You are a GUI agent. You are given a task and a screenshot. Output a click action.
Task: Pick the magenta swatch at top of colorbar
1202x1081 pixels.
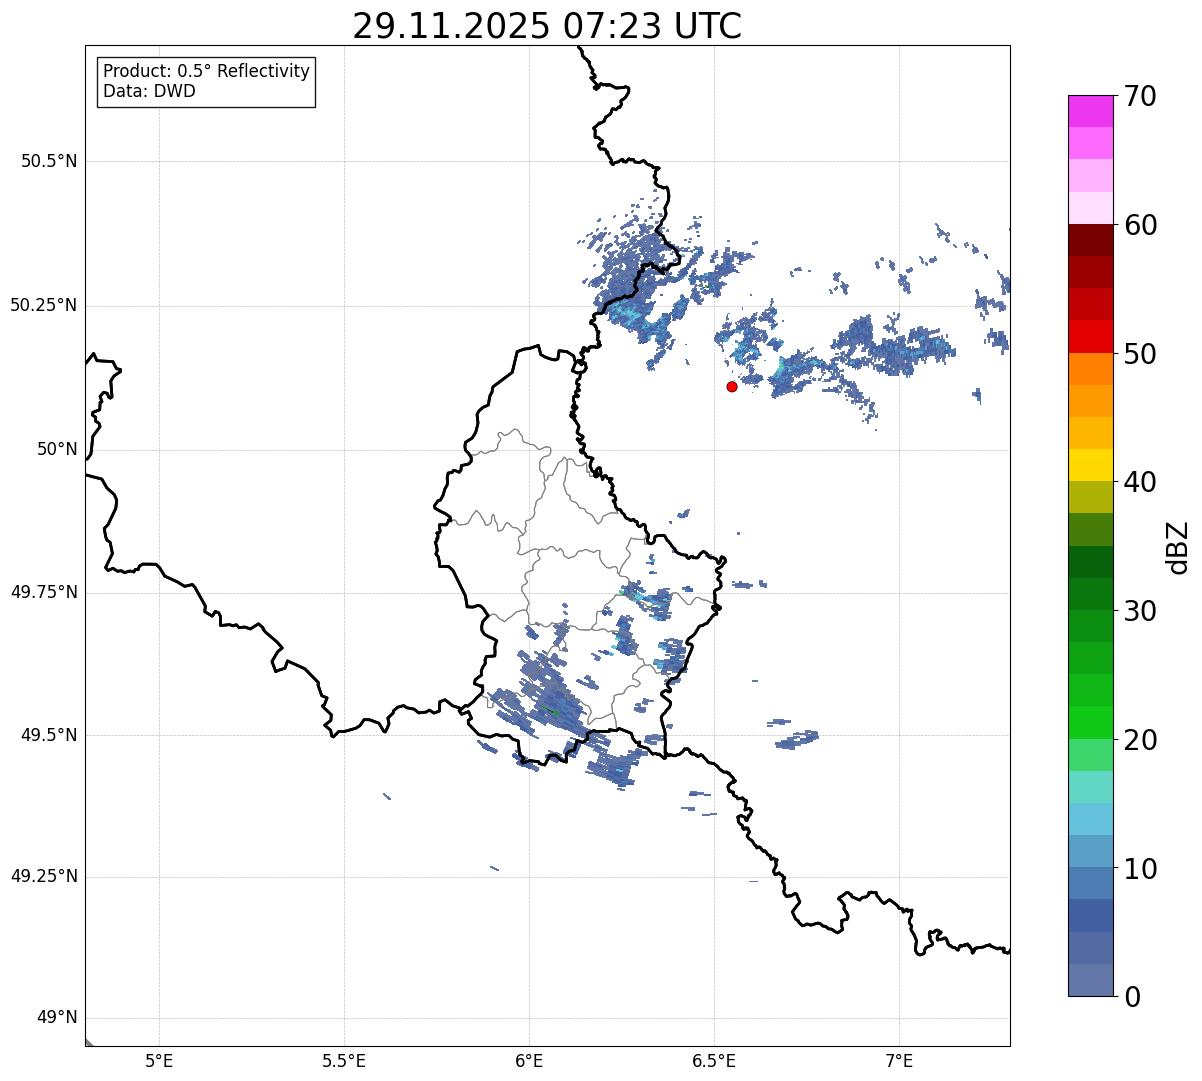click(x=1090, y=111)
